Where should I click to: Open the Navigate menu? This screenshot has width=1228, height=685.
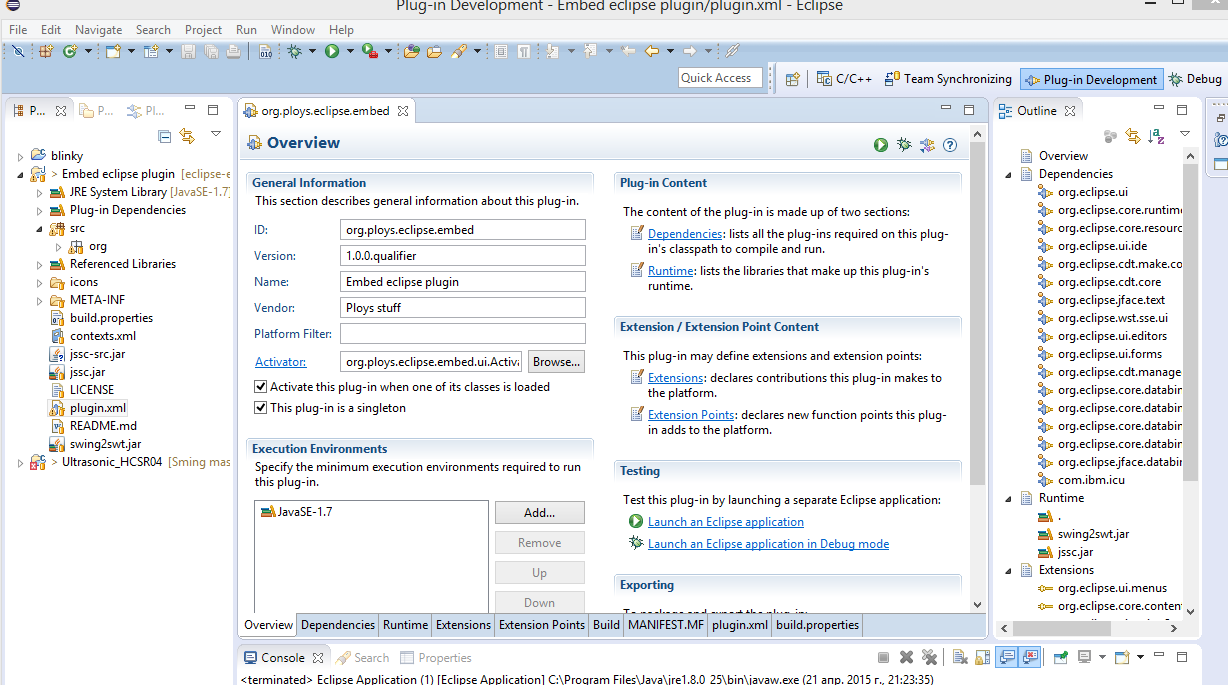[98, 30]
